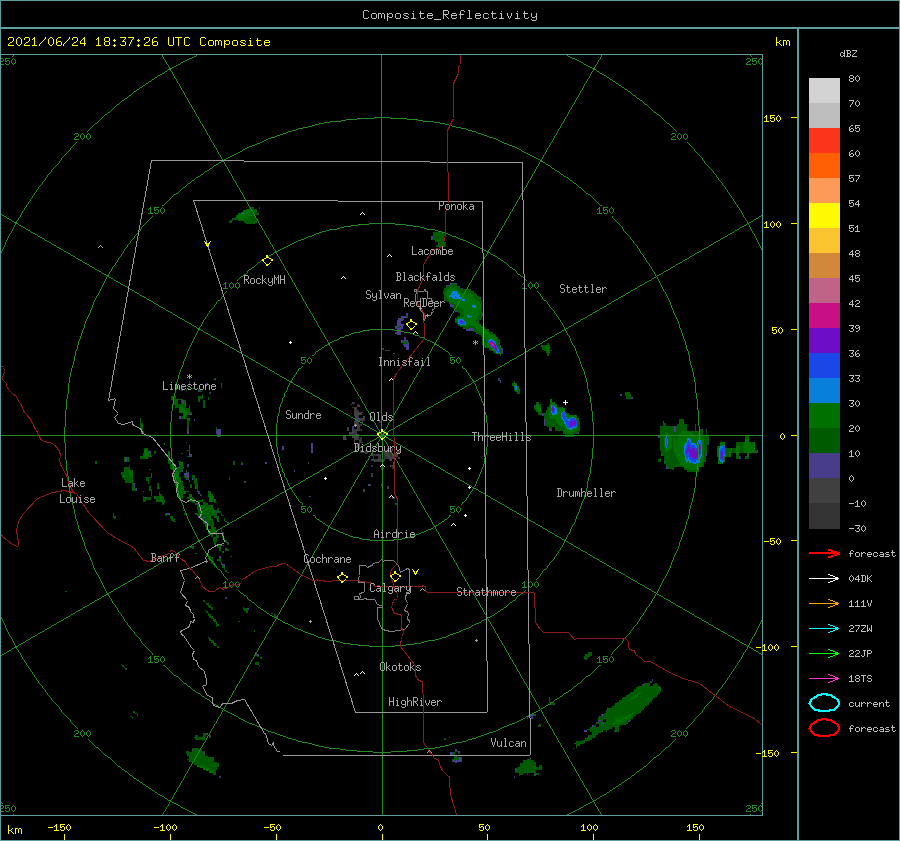
Task: Click the green 22JP arrow legend icon
Action: [x=824, y=653]
